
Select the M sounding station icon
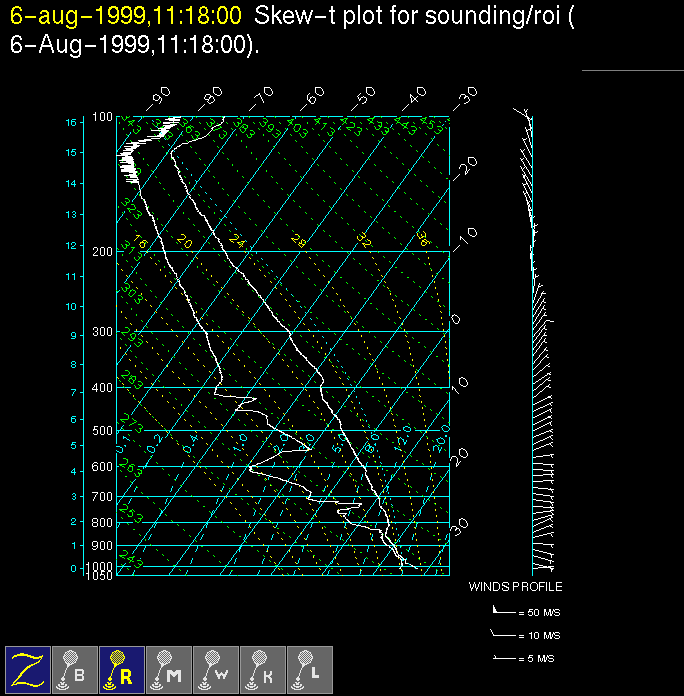[x=169, y=669]
